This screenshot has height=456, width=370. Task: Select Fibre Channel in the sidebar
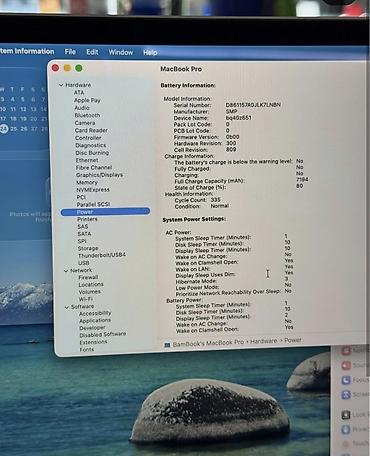click(x=94, y=168)
